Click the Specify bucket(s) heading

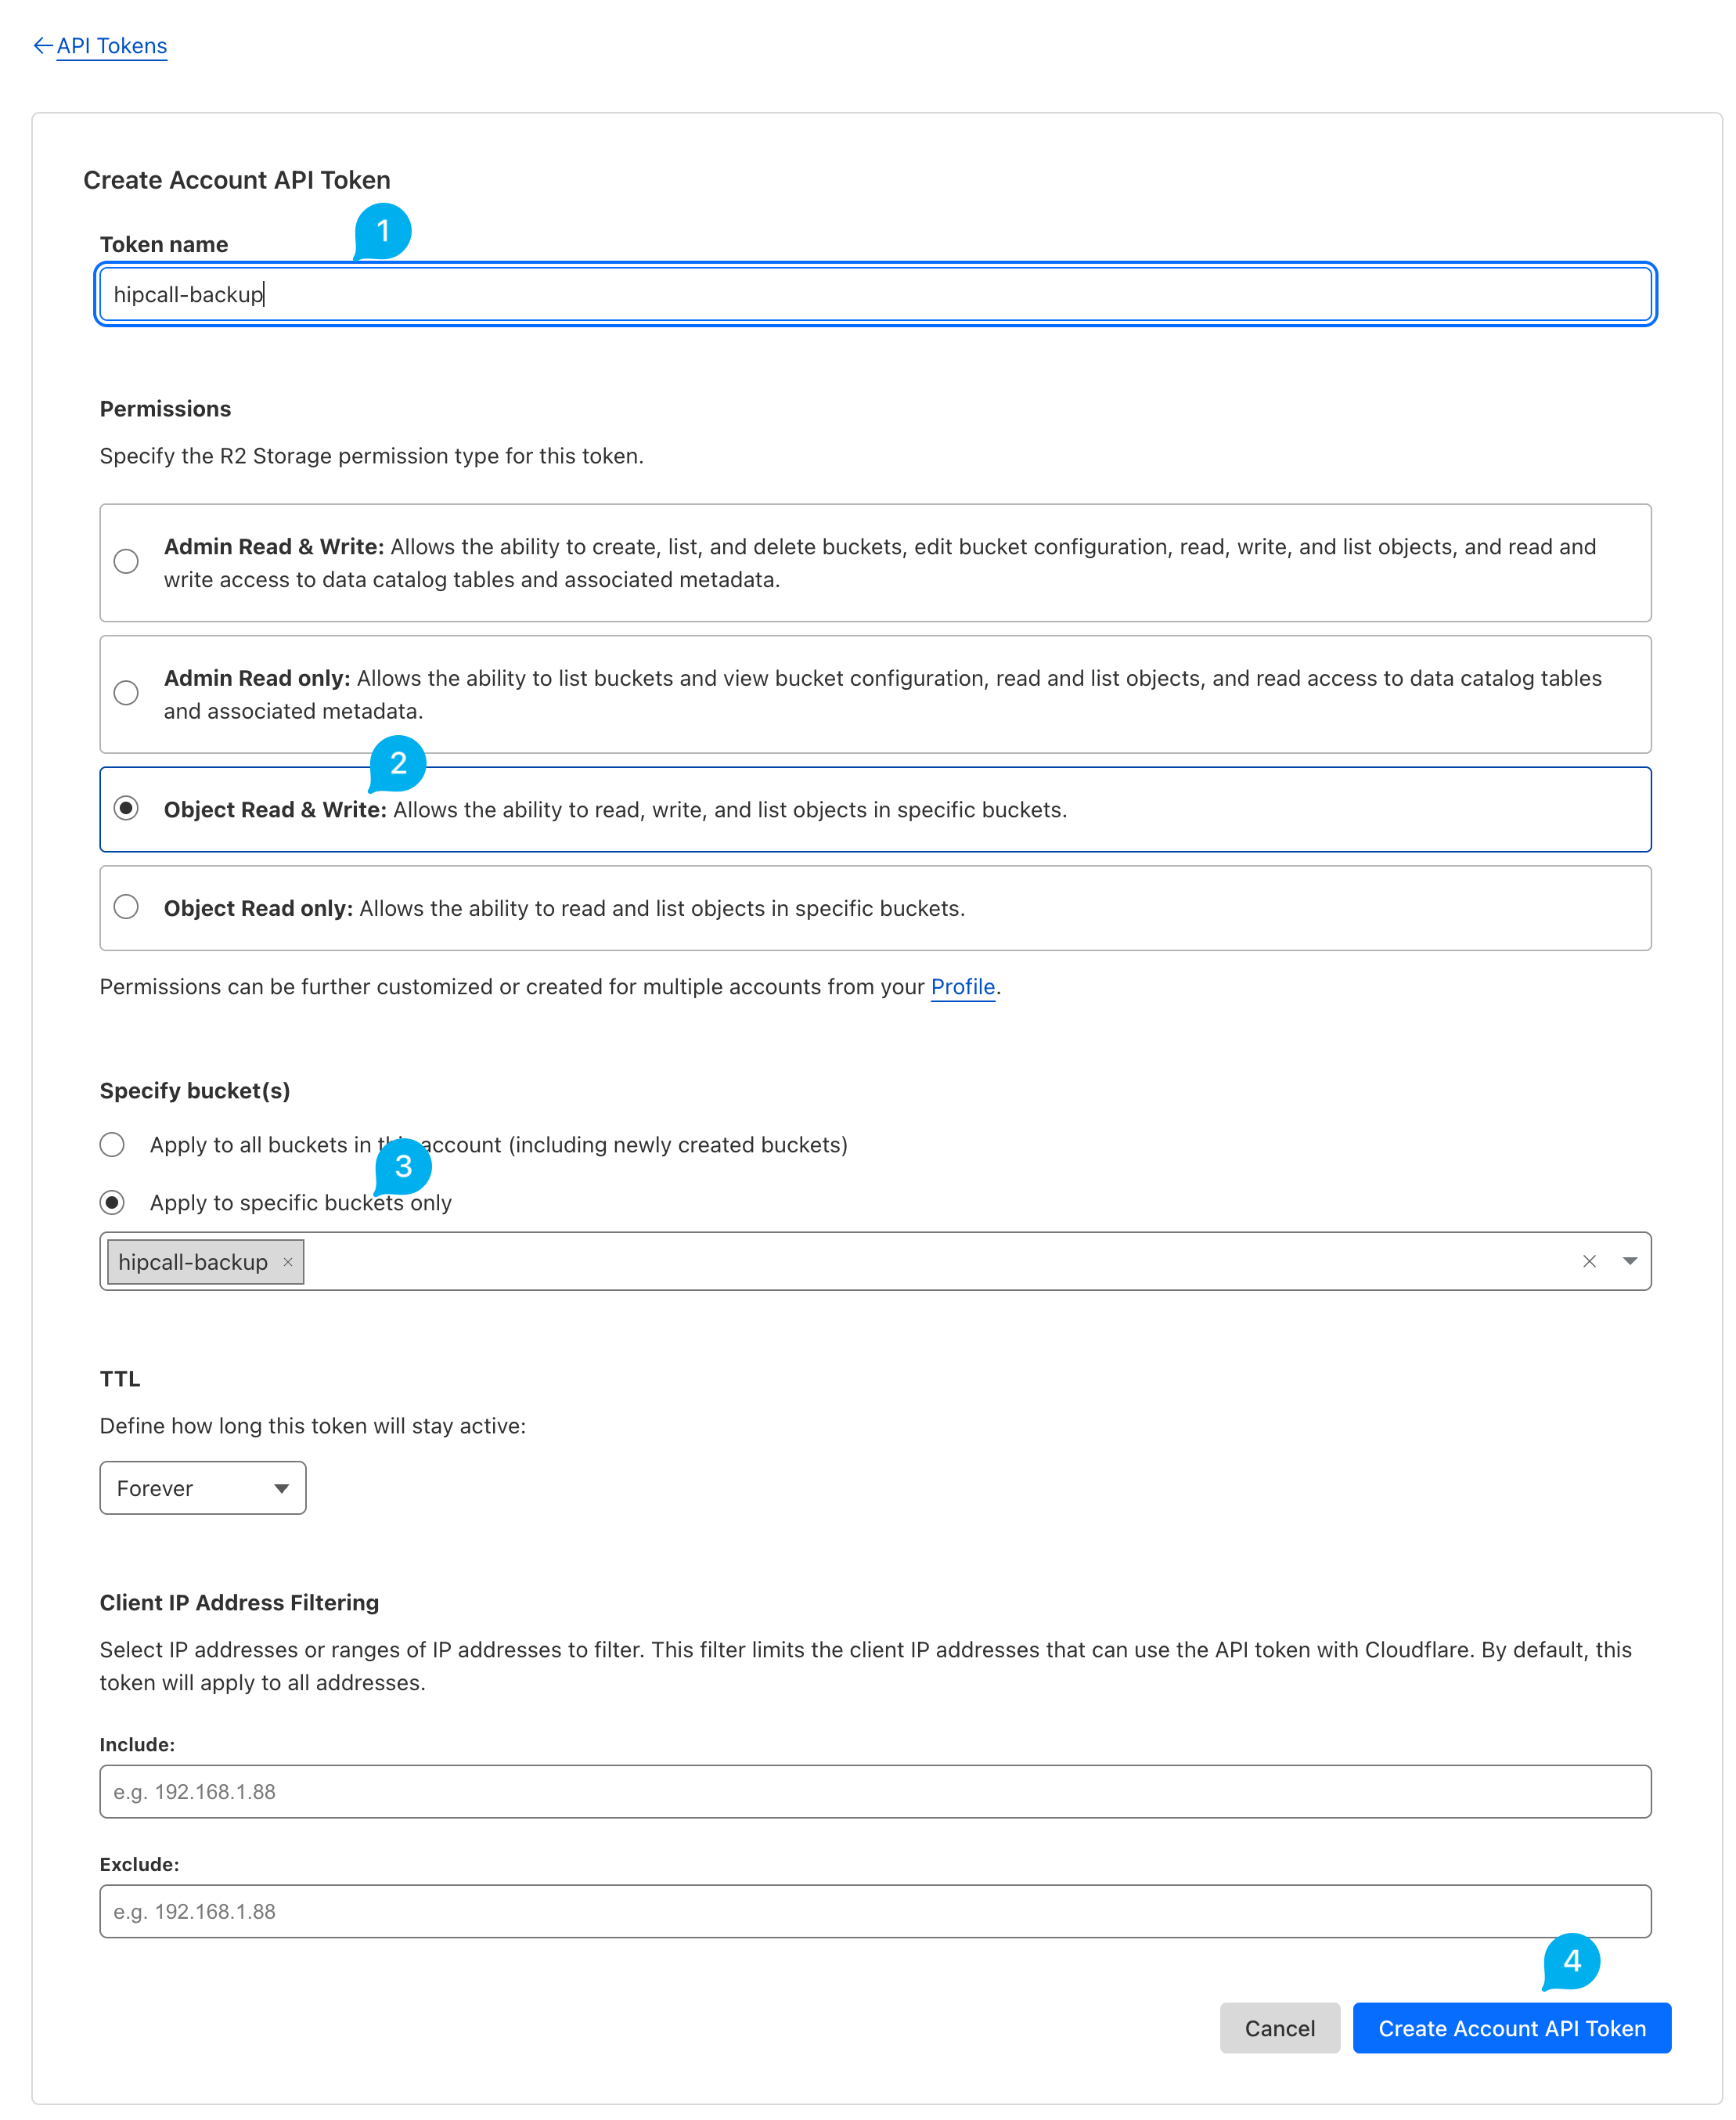pos(195,1091)
